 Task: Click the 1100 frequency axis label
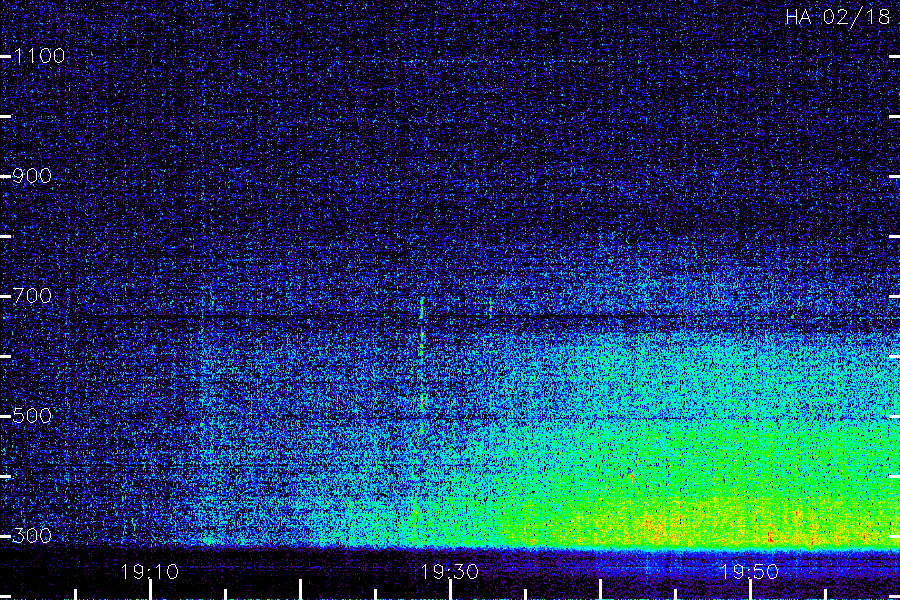[x=39, y=56]
